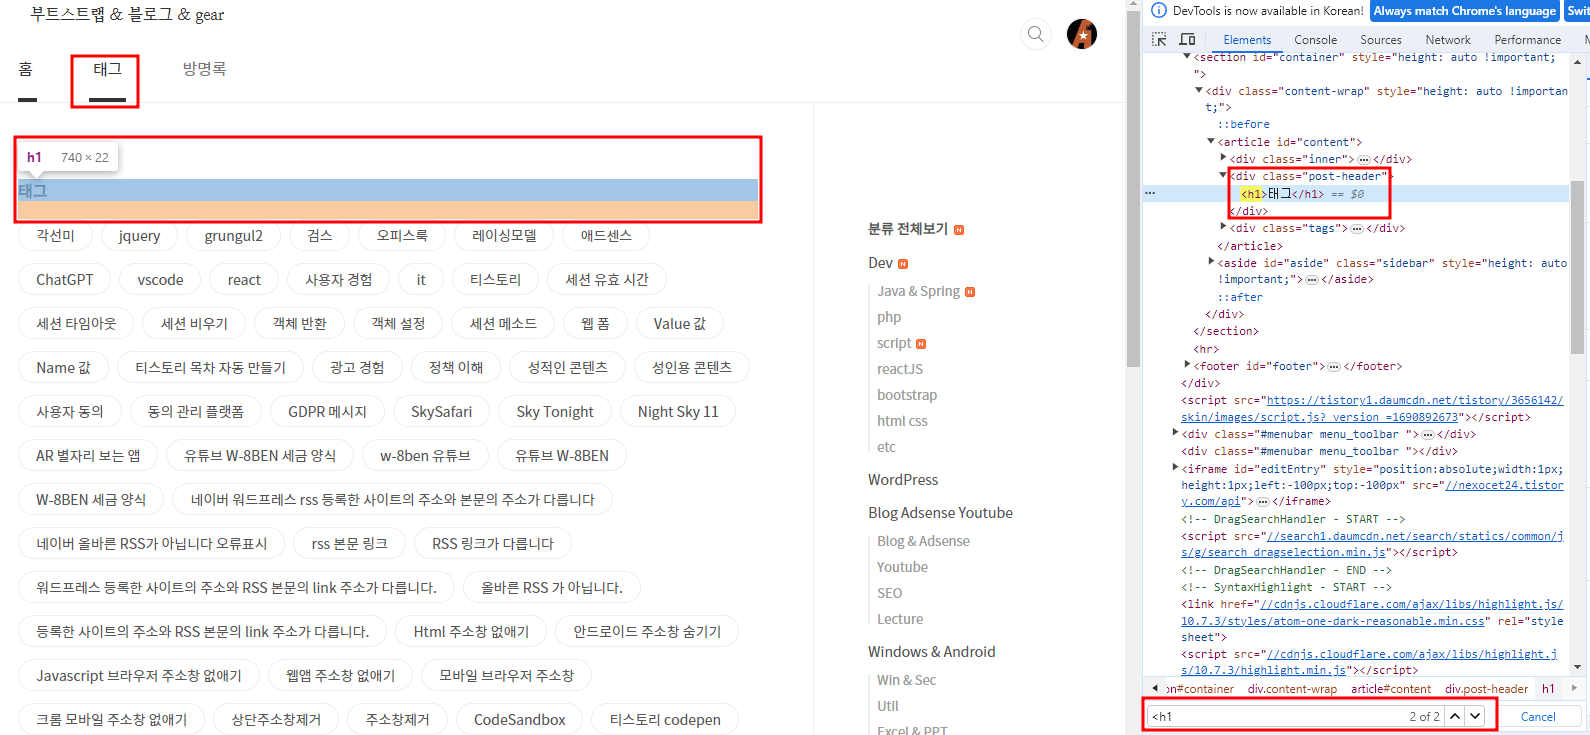Image resolution: width=1590 pixels, height=735 pixels.
Task: Collapse the article id content node
Action: pyautogui.click(x=1211, y=141)
